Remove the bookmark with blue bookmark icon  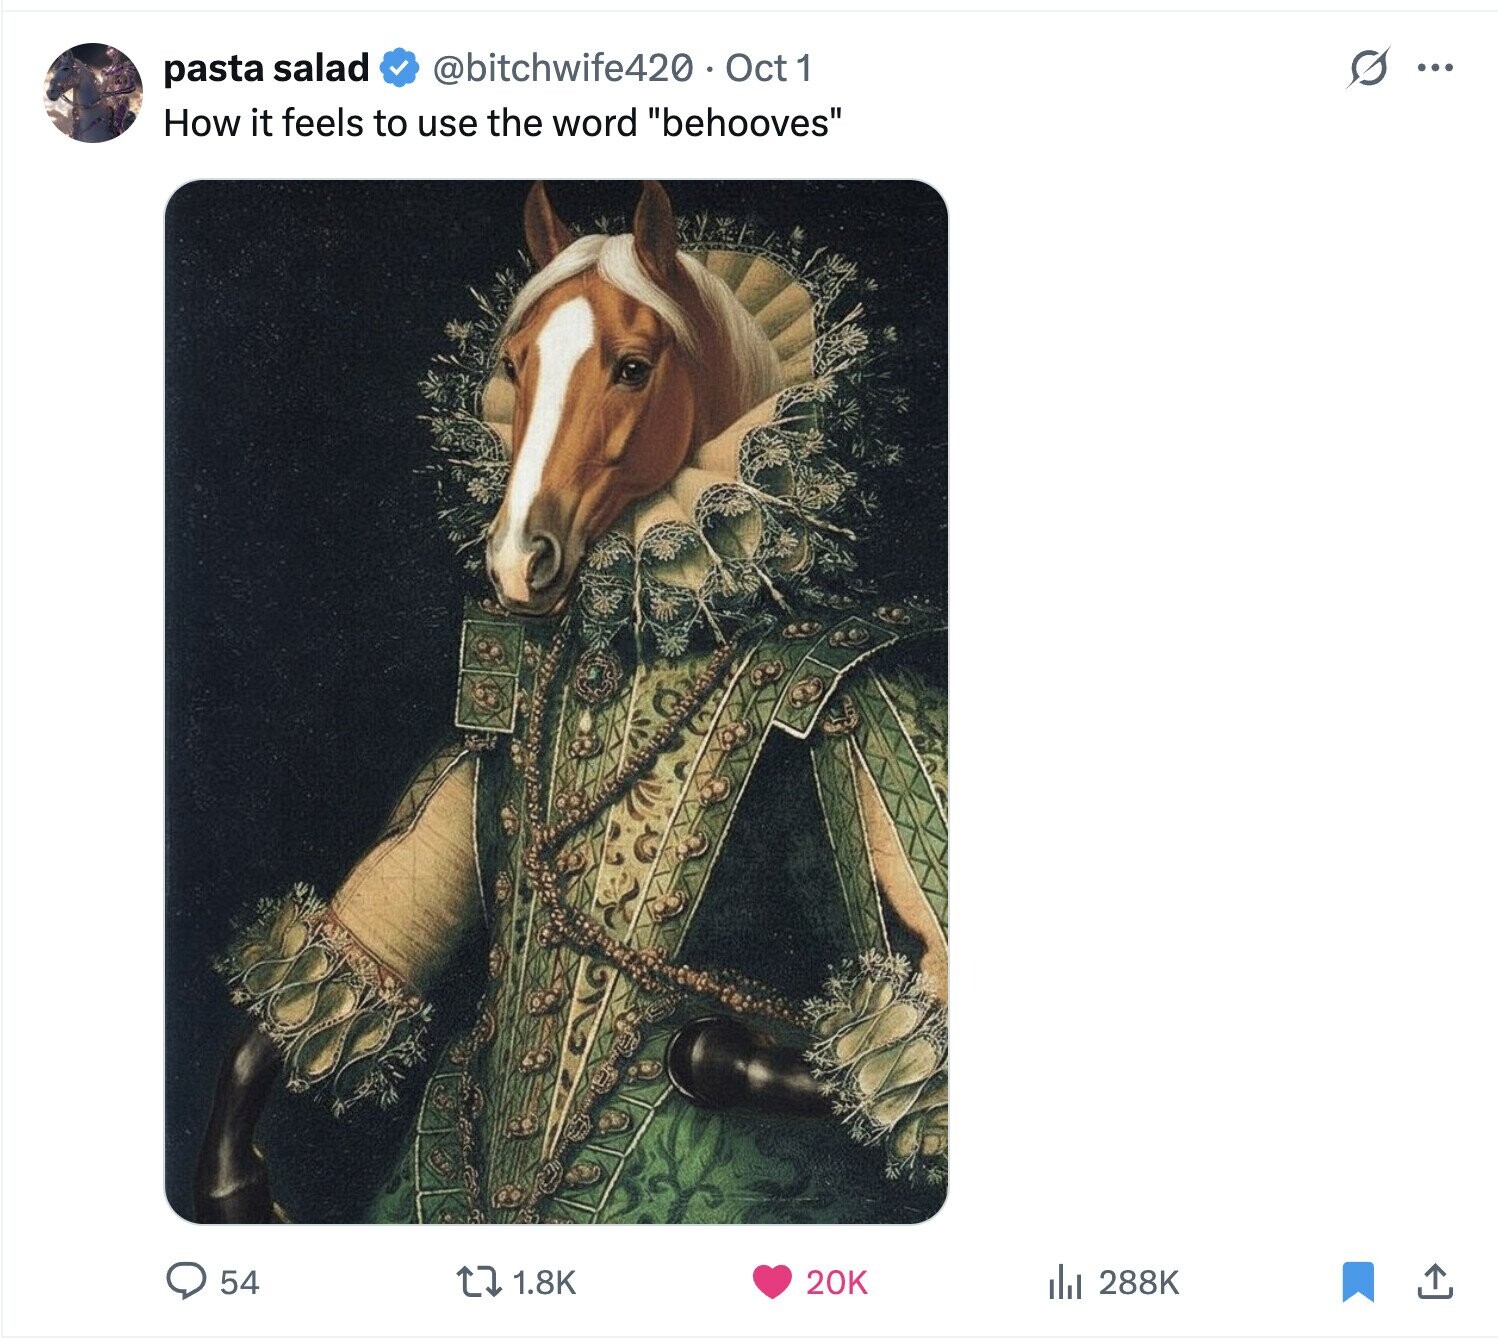point(1357,1281)
